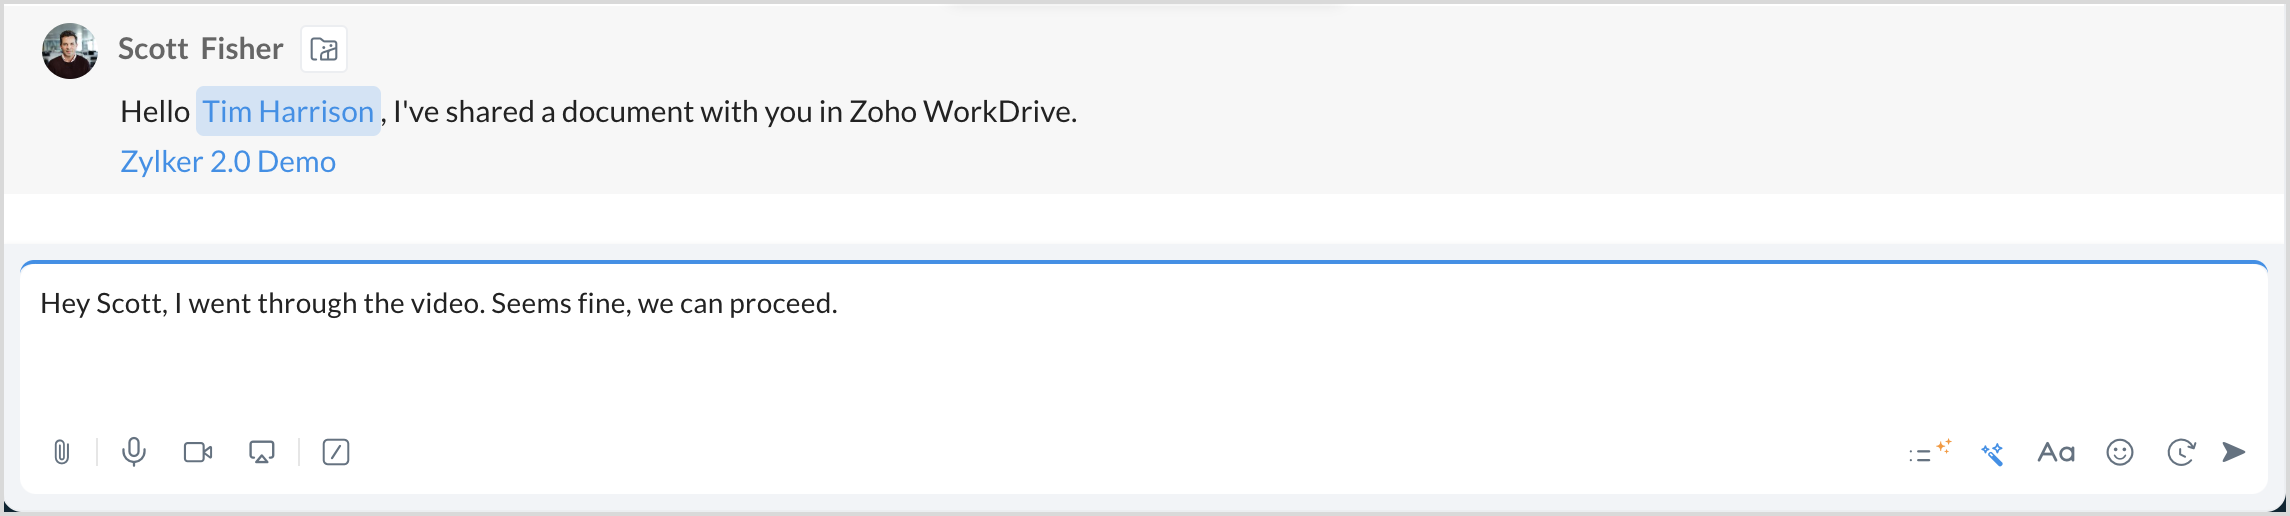Place cursor after 'we can proceed.' in draft
Image resolution: width=2290 pixels, height=516 pixels.
839,303
